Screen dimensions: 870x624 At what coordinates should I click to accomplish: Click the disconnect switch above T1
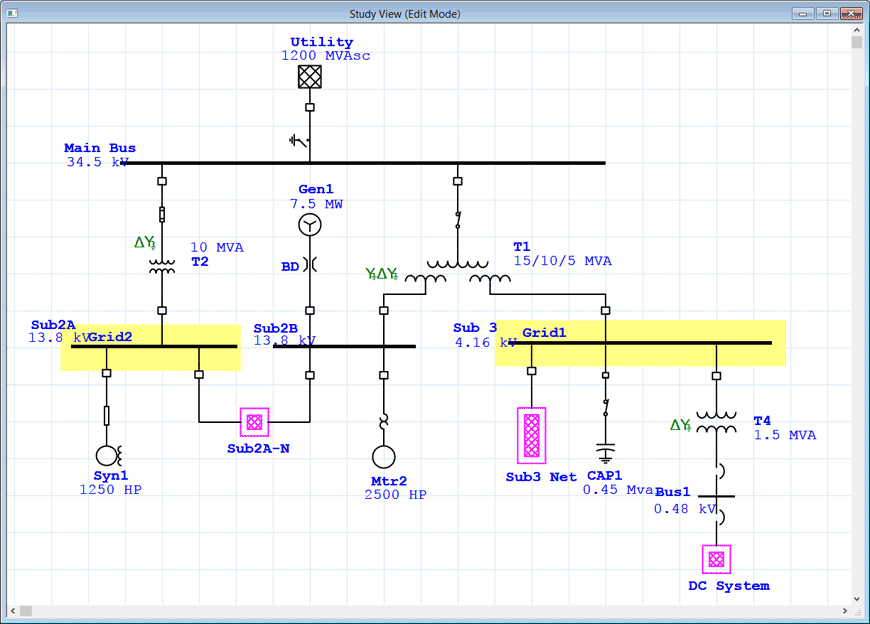pos(458,219)
